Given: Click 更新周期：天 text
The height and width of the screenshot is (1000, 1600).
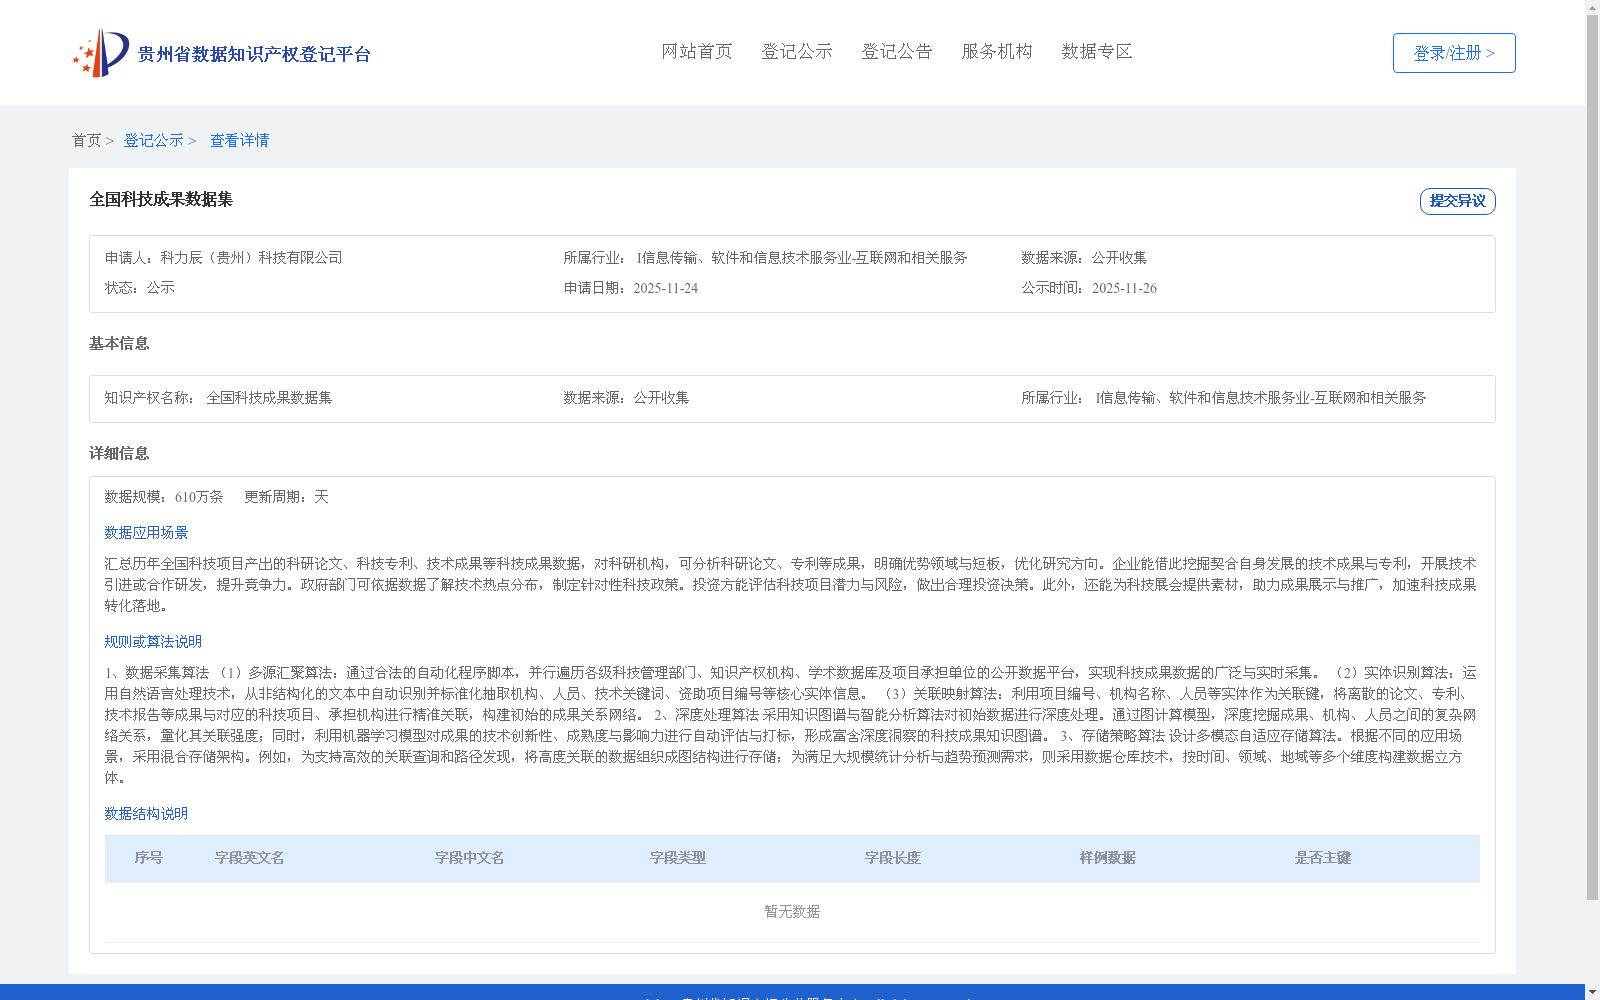Looking at the screenshot, I should (286, 497).
